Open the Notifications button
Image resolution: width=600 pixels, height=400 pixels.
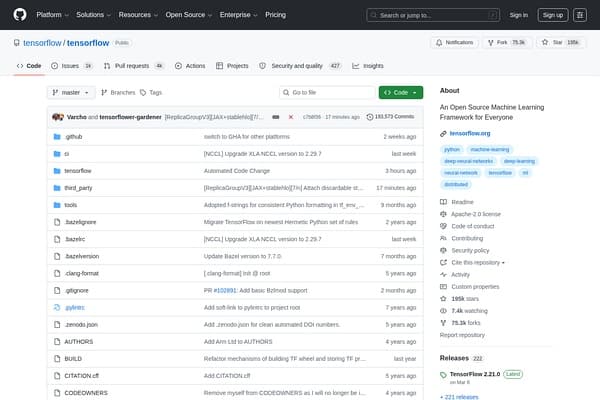tap(455, 42)
